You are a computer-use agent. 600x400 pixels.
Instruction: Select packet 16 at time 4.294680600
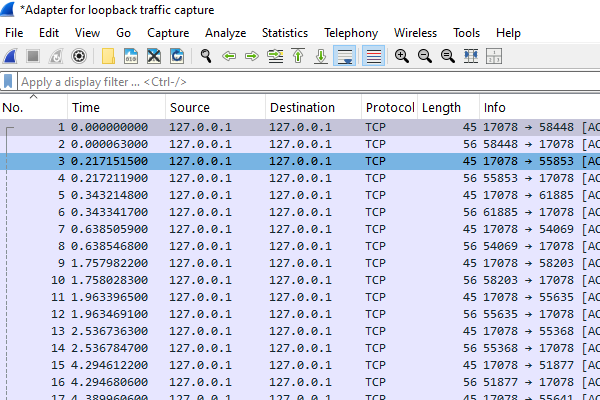coord(300,382)
